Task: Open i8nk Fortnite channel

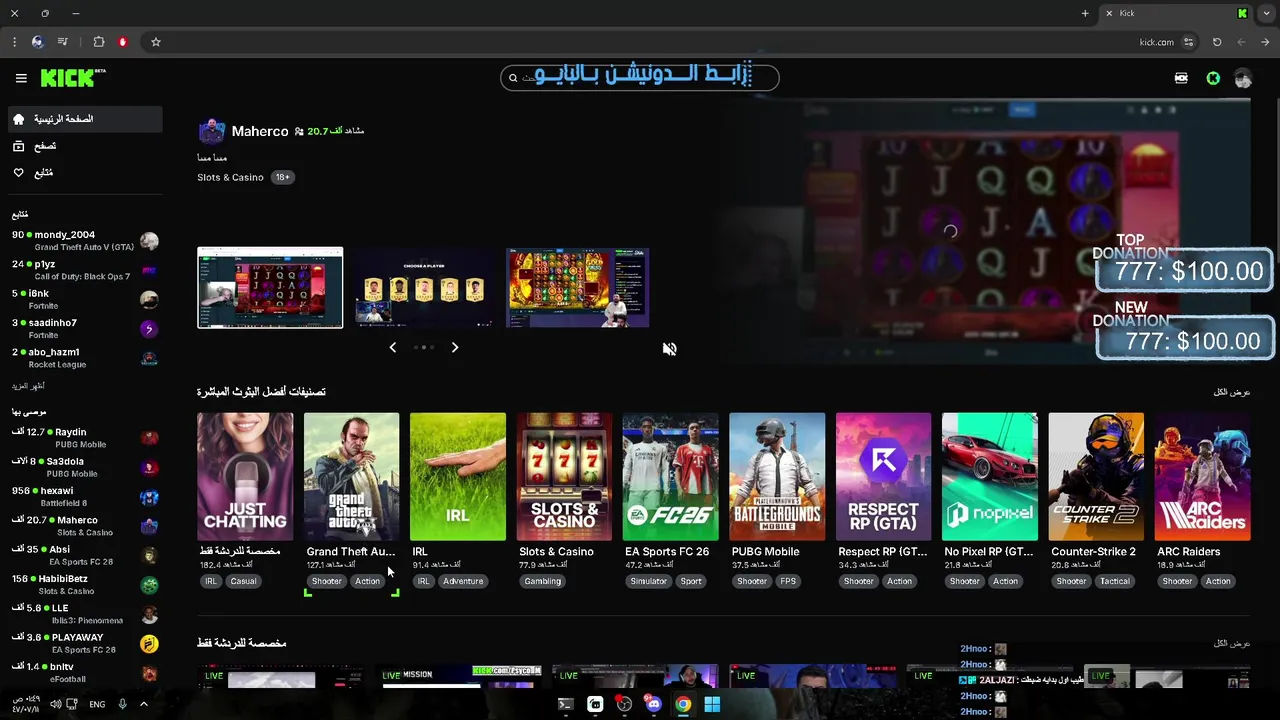Action: click(84, 299)
